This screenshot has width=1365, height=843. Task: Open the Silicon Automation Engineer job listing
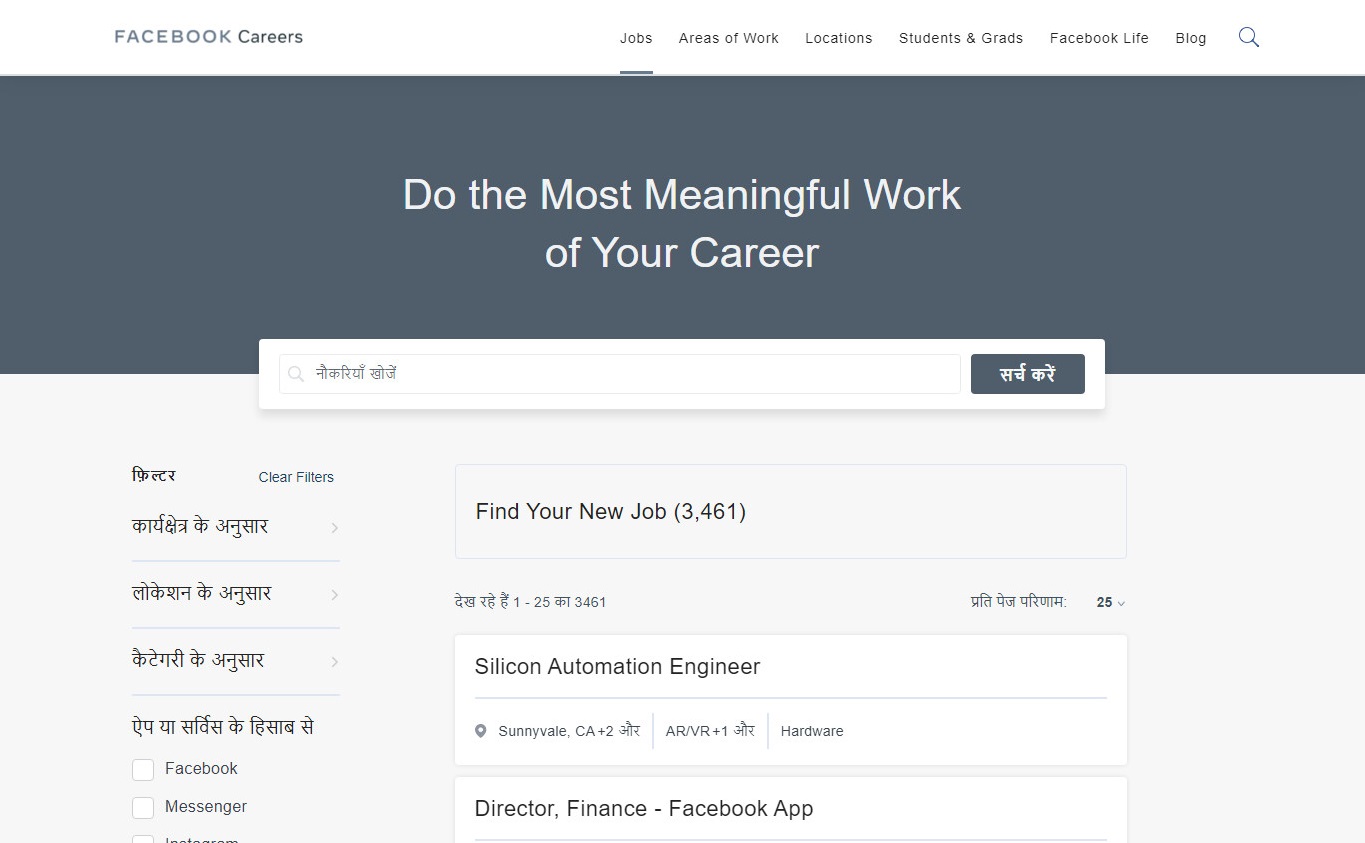pos(617,667)
